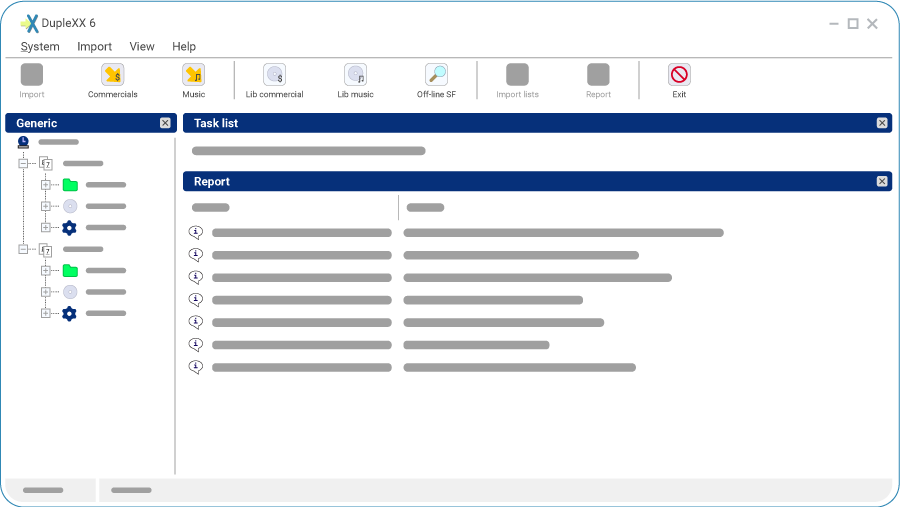Select the clock root icon in Generic tree
Screen dimensions: 900x507
tap(23, 142)
